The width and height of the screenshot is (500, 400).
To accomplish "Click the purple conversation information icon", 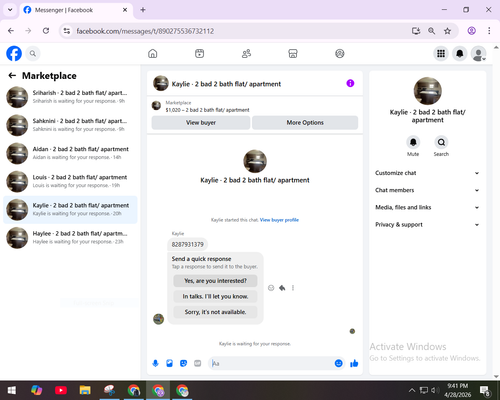I will (350, 83).
